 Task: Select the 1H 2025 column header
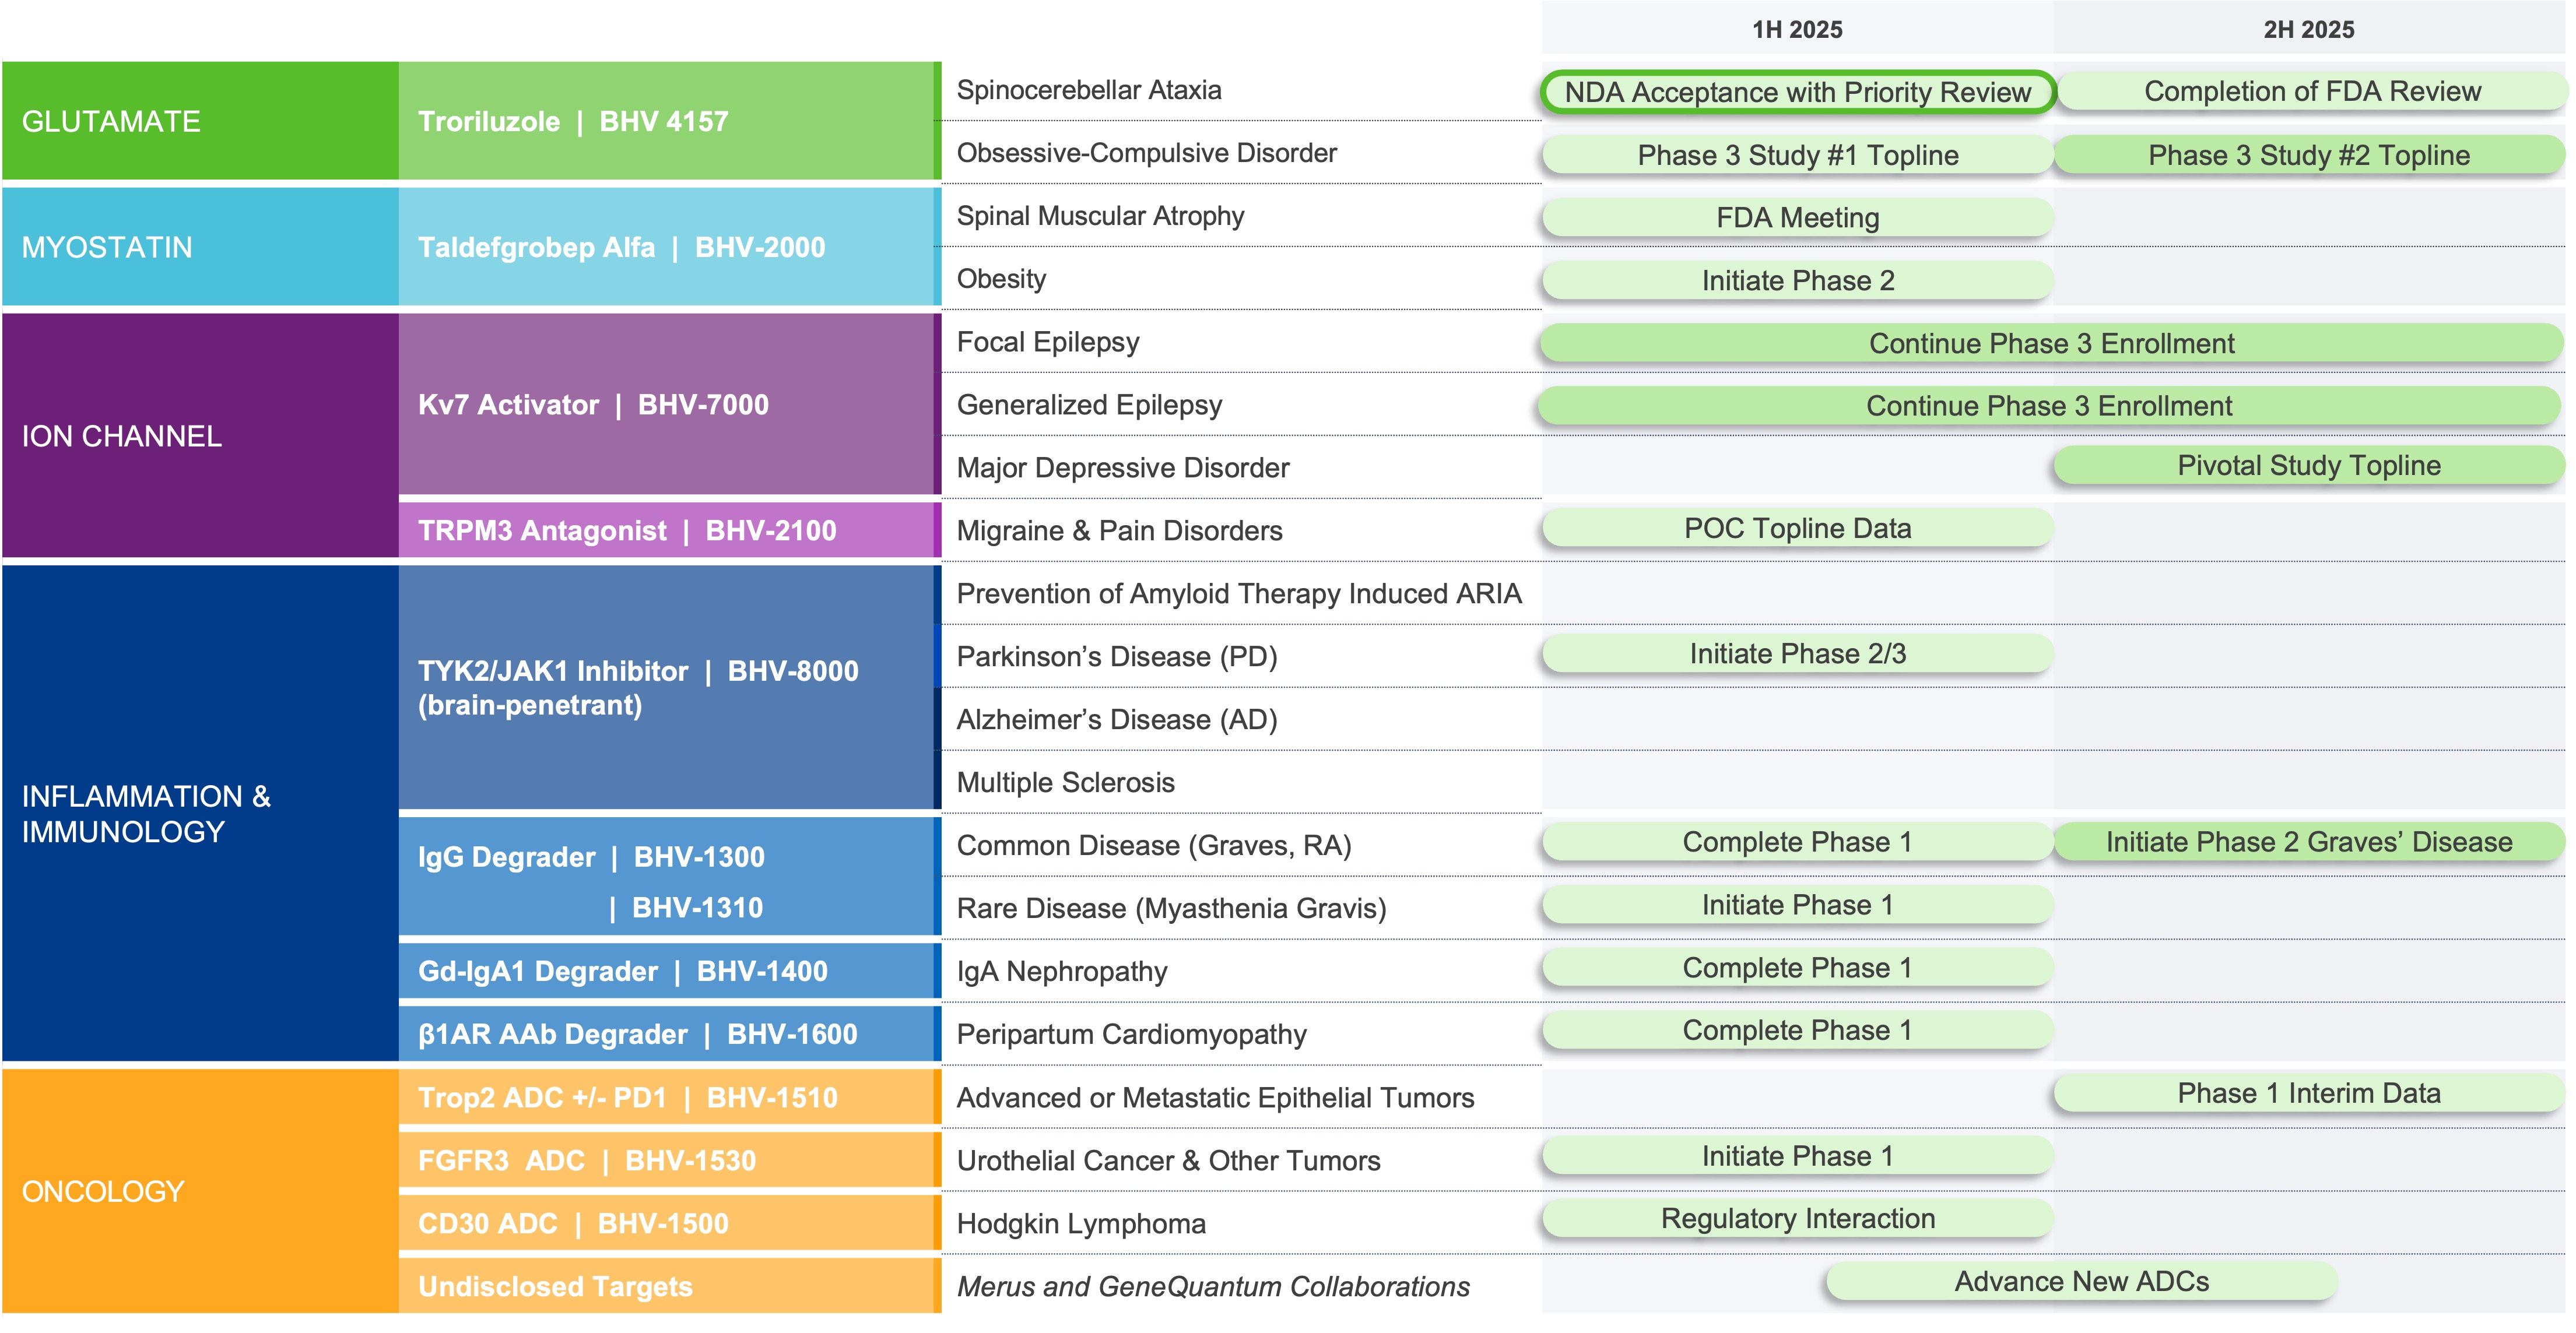1796,29
